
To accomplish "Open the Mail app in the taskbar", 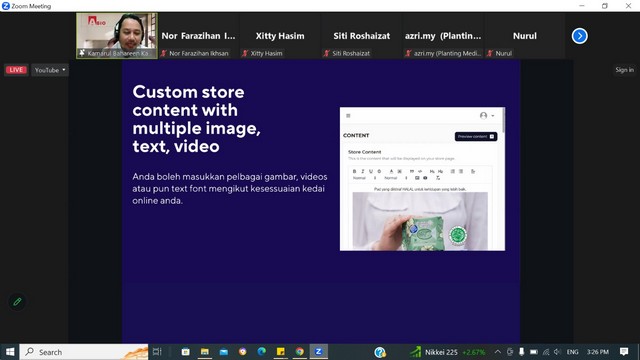I will [224, 351].
